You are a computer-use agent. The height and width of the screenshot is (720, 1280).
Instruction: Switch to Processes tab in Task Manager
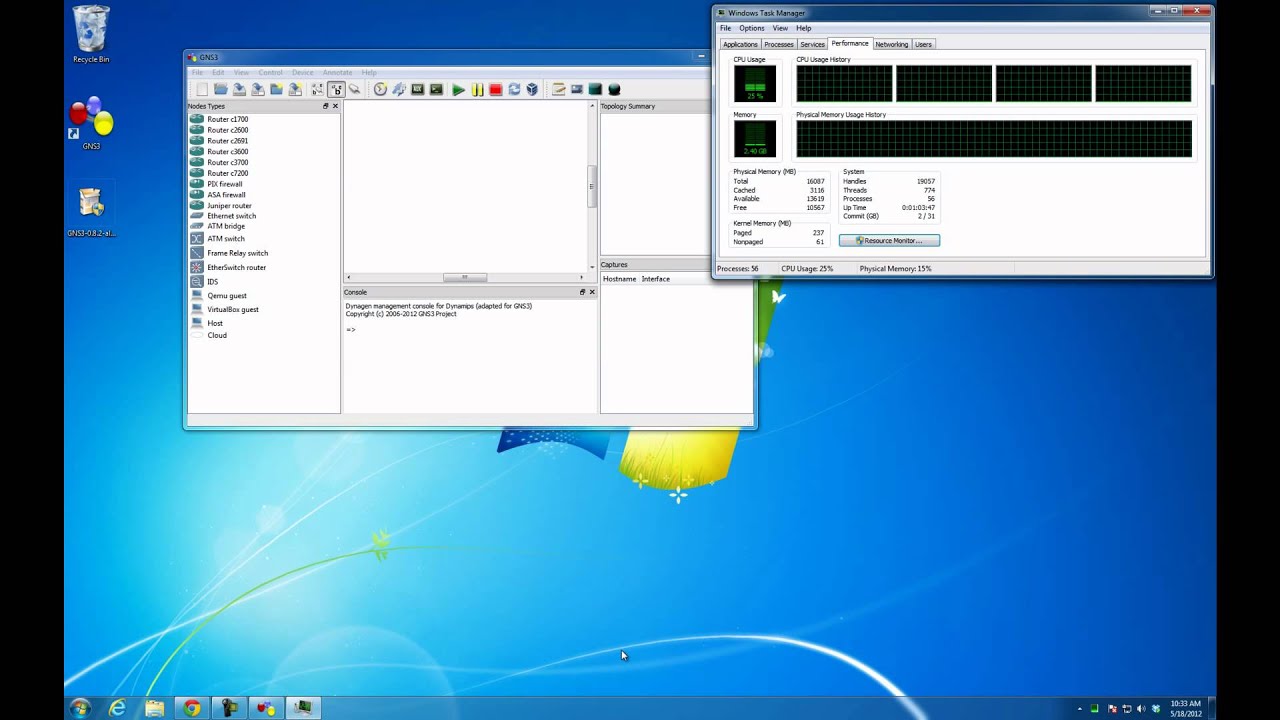778,44
